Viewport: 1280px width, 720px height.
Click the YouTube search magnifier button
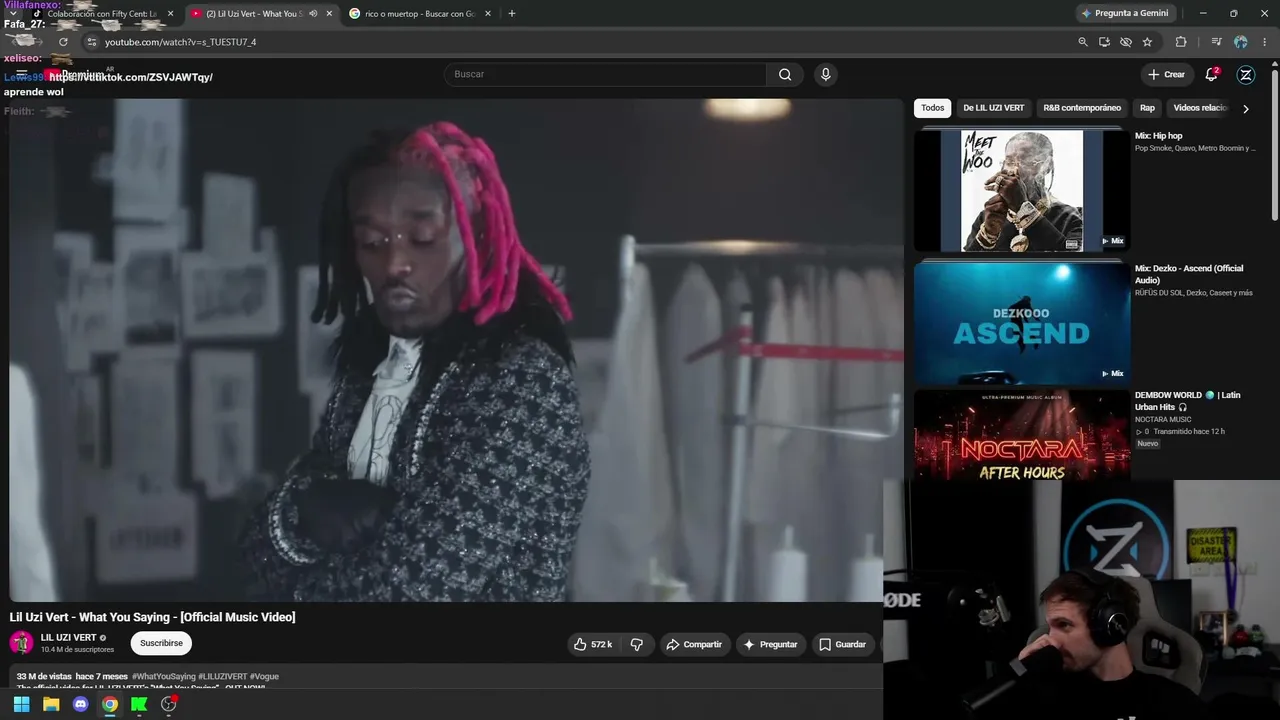[x=785, y=74]
